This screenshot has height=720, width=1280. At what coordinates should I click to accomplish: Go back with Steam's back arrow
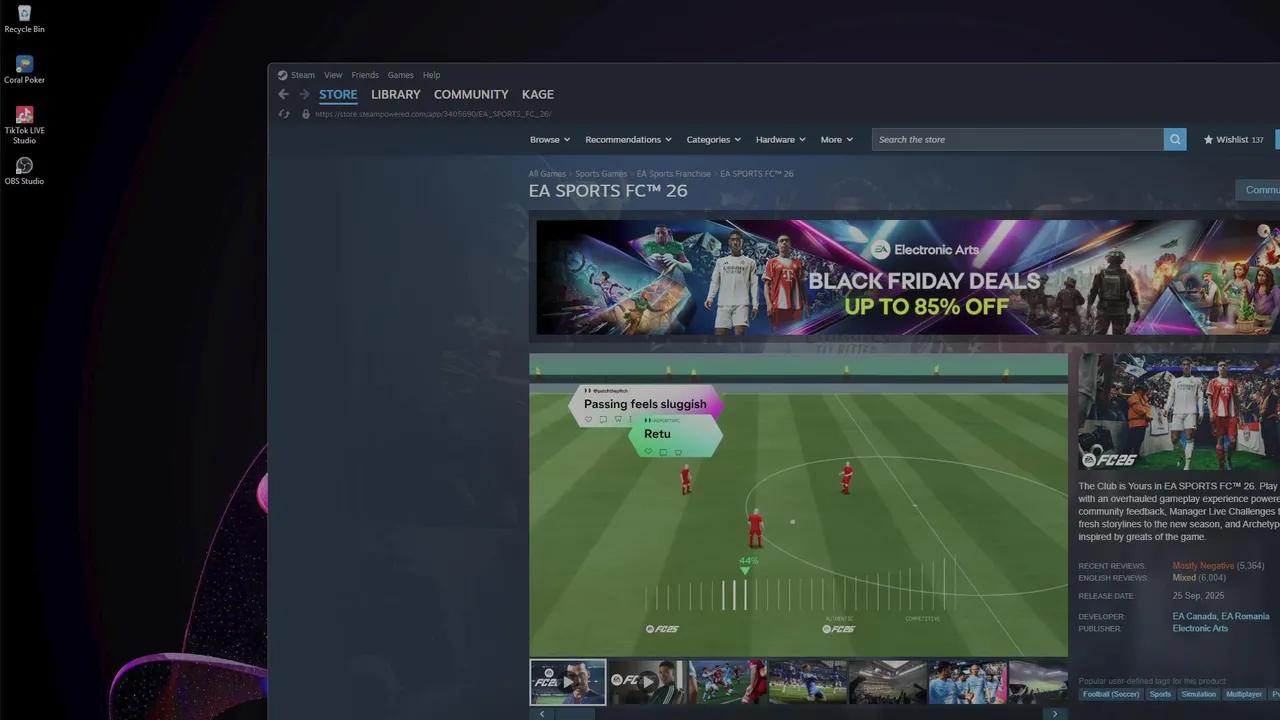283,94
